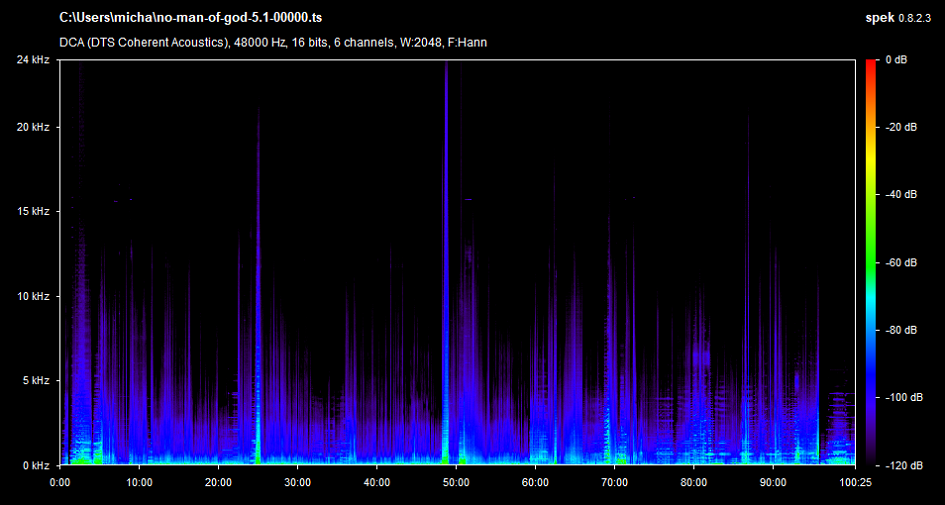This screenshot has width=945, height=505.
Task: Select the 20 kHz frequency axis label
Action: [x=33, y=128]
